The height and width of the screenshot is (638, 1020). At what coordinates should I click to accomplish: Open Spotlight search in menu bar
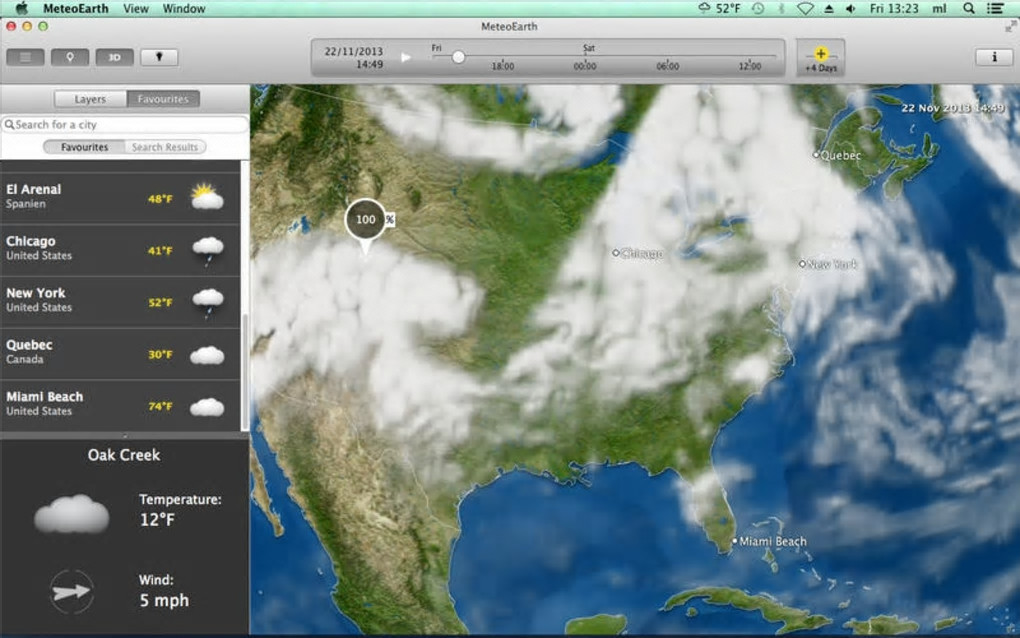[969, 8]
